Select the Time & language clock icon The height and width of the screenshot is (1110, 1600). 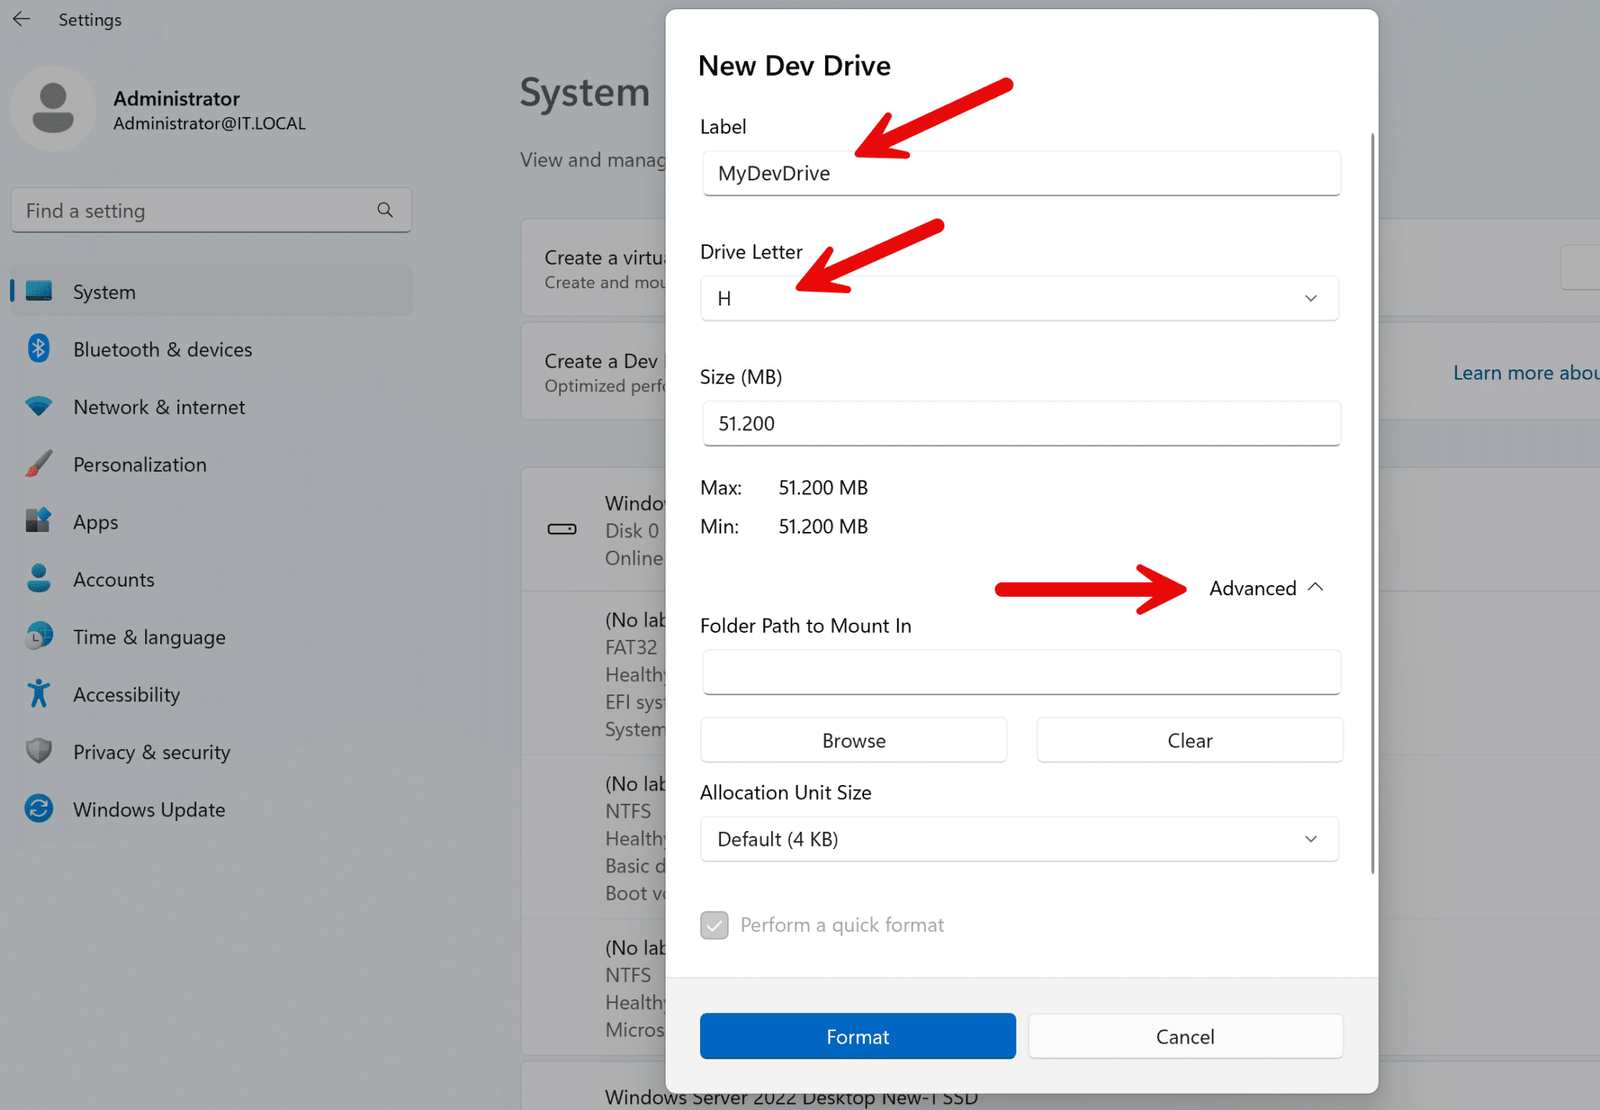(x=38, y=636)
